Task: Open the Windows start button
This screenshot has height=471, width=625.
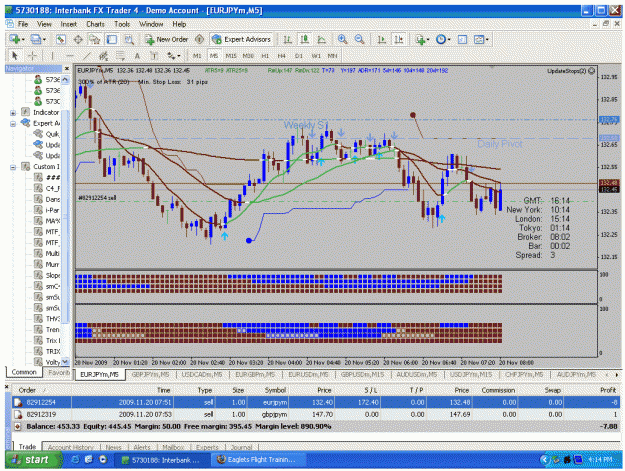Action: 33,460
